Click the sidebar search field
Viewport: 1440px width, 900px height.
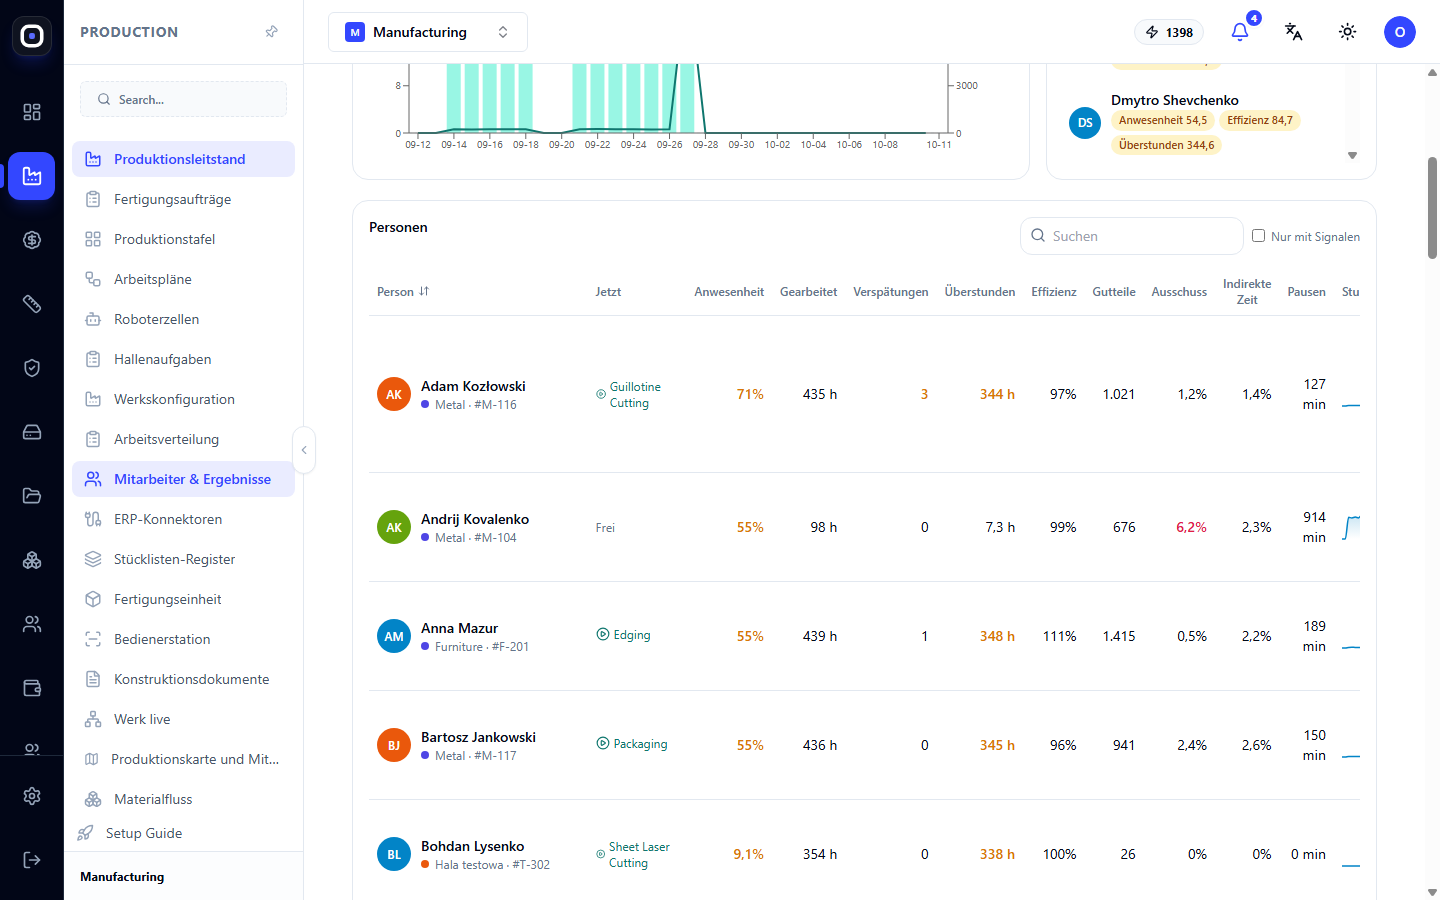[183, 99]
